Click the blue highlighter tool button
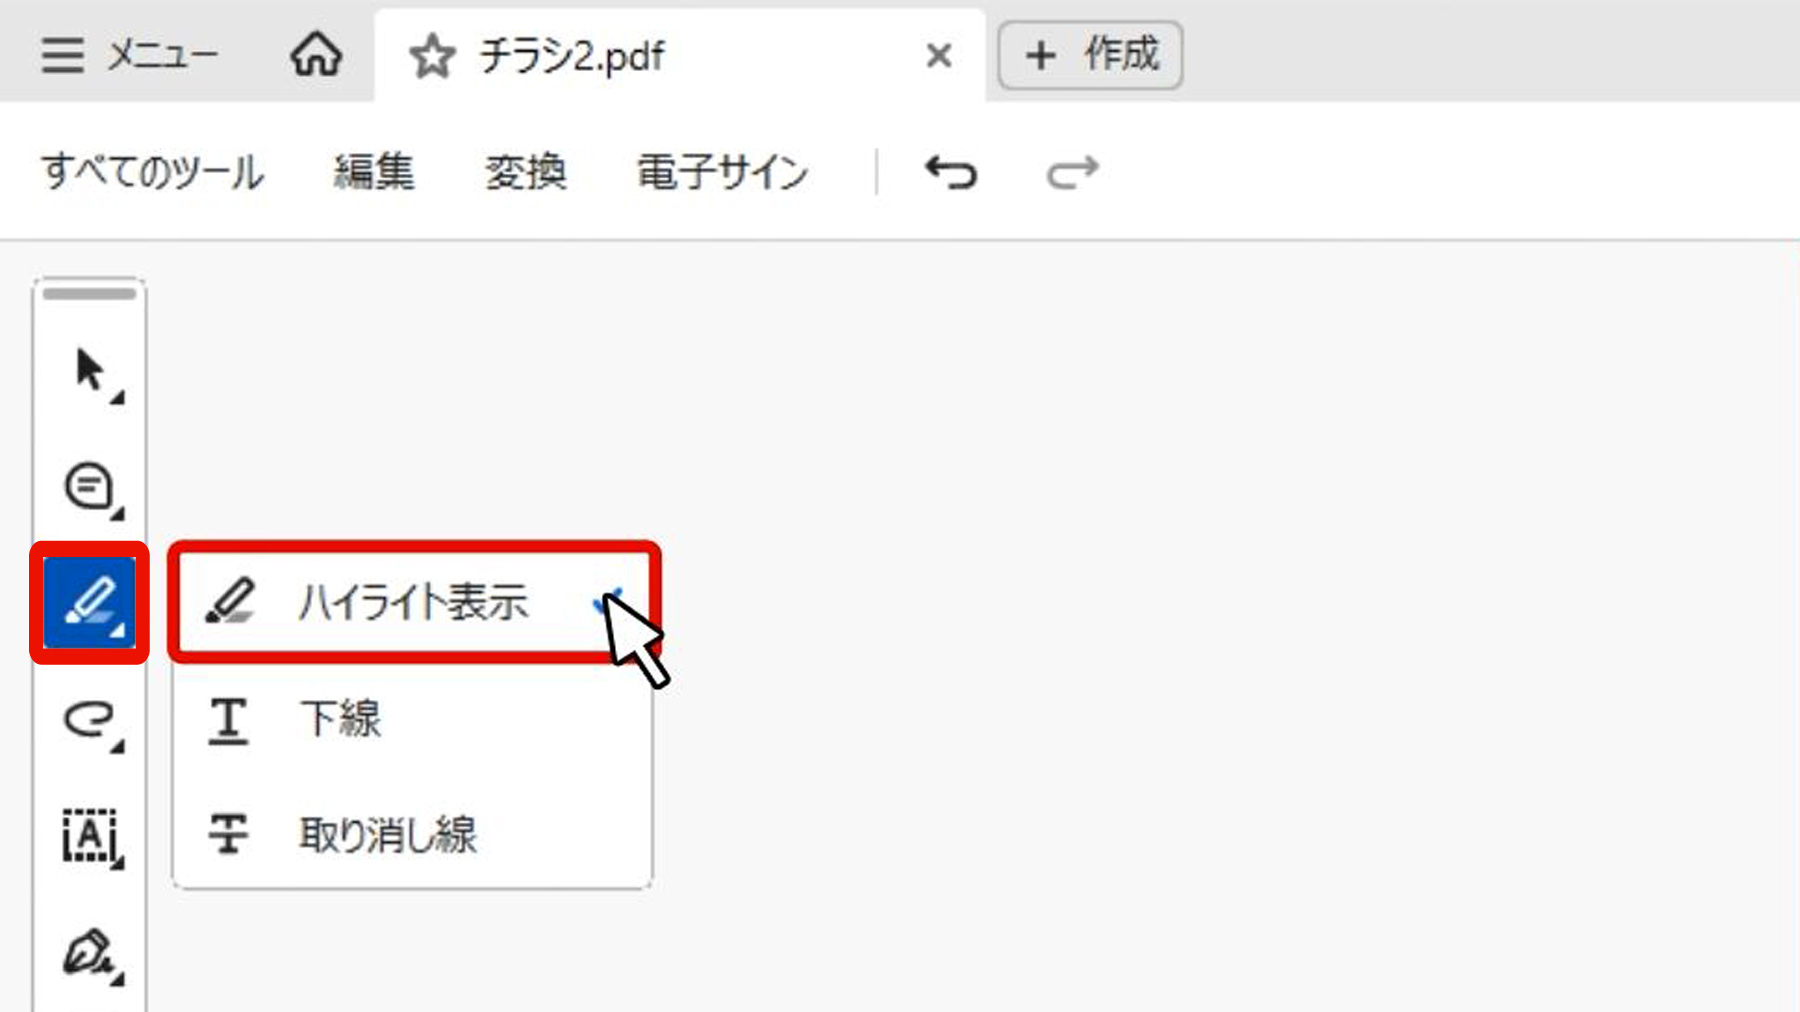Image resolution: width=1800 pixels, height=1012 pixels. click(x=90, y=603)
